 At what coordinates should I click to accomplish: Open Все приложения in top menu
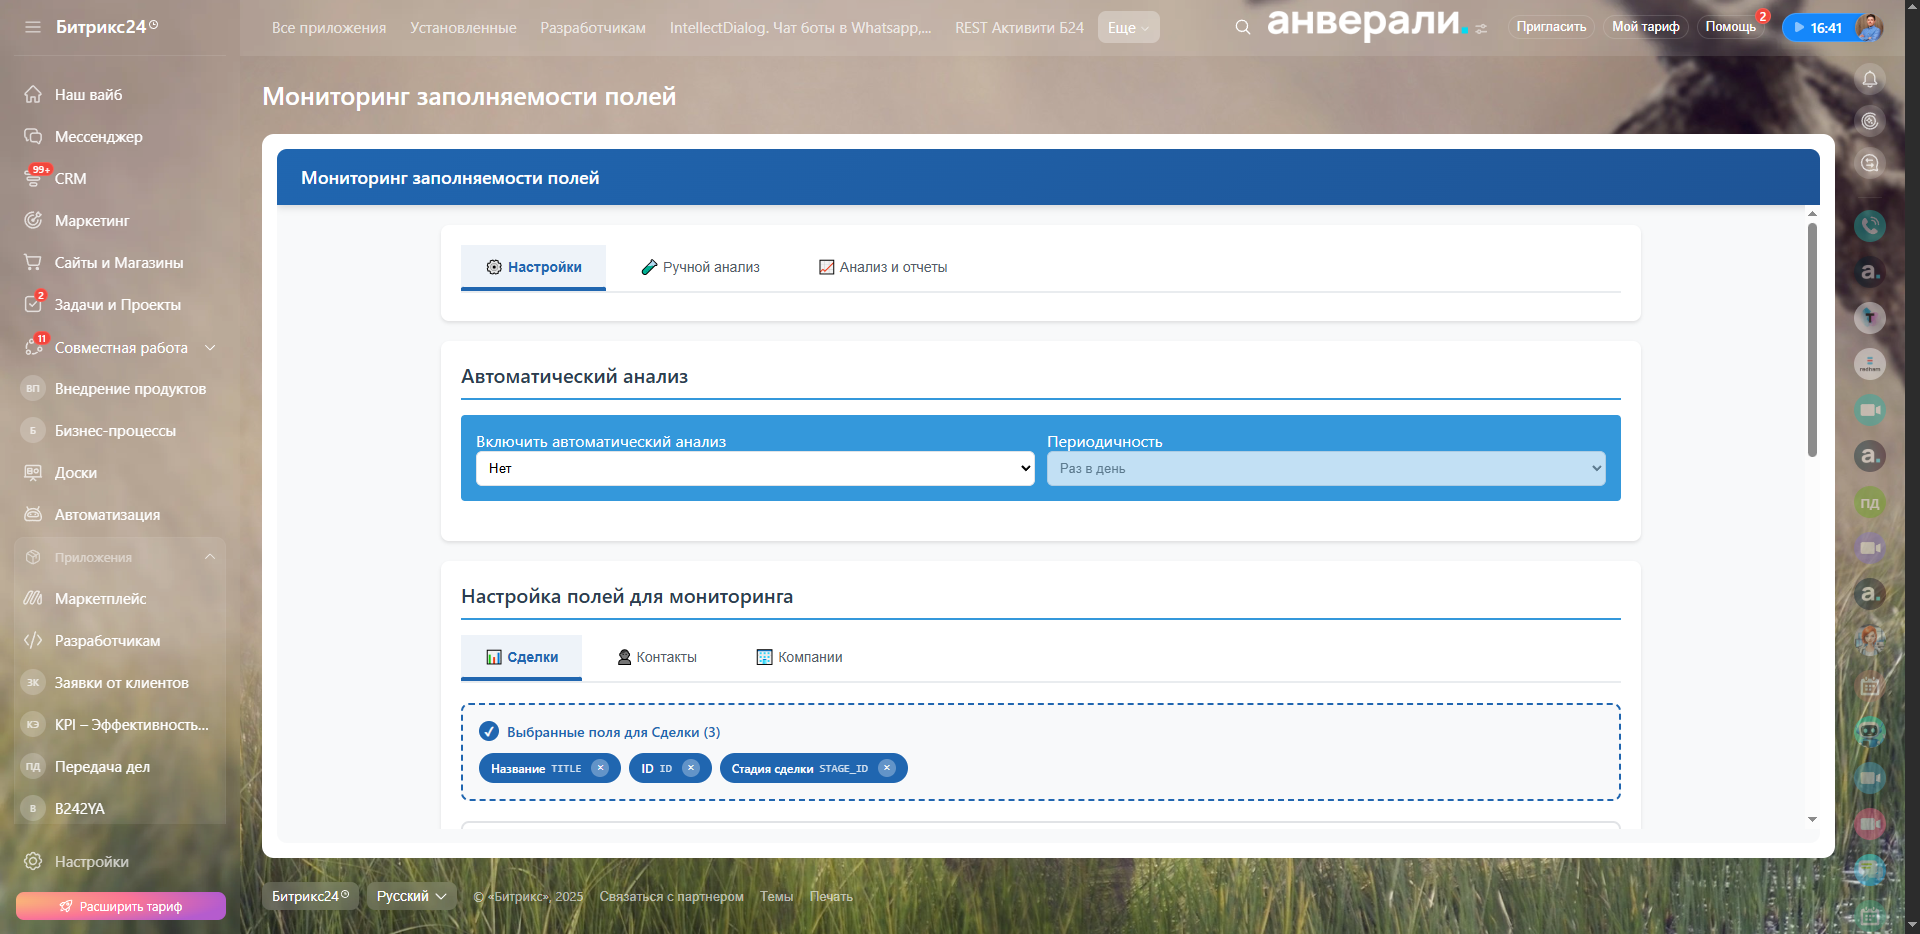[329, 28]
